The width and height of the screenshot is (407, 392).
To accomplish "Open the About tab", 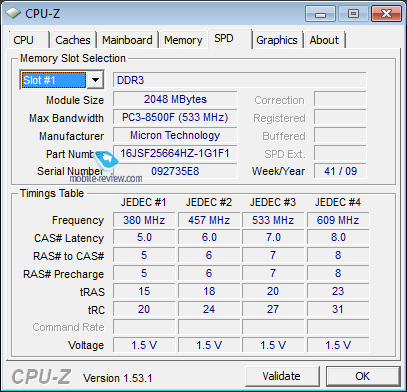I will (324, 40).
